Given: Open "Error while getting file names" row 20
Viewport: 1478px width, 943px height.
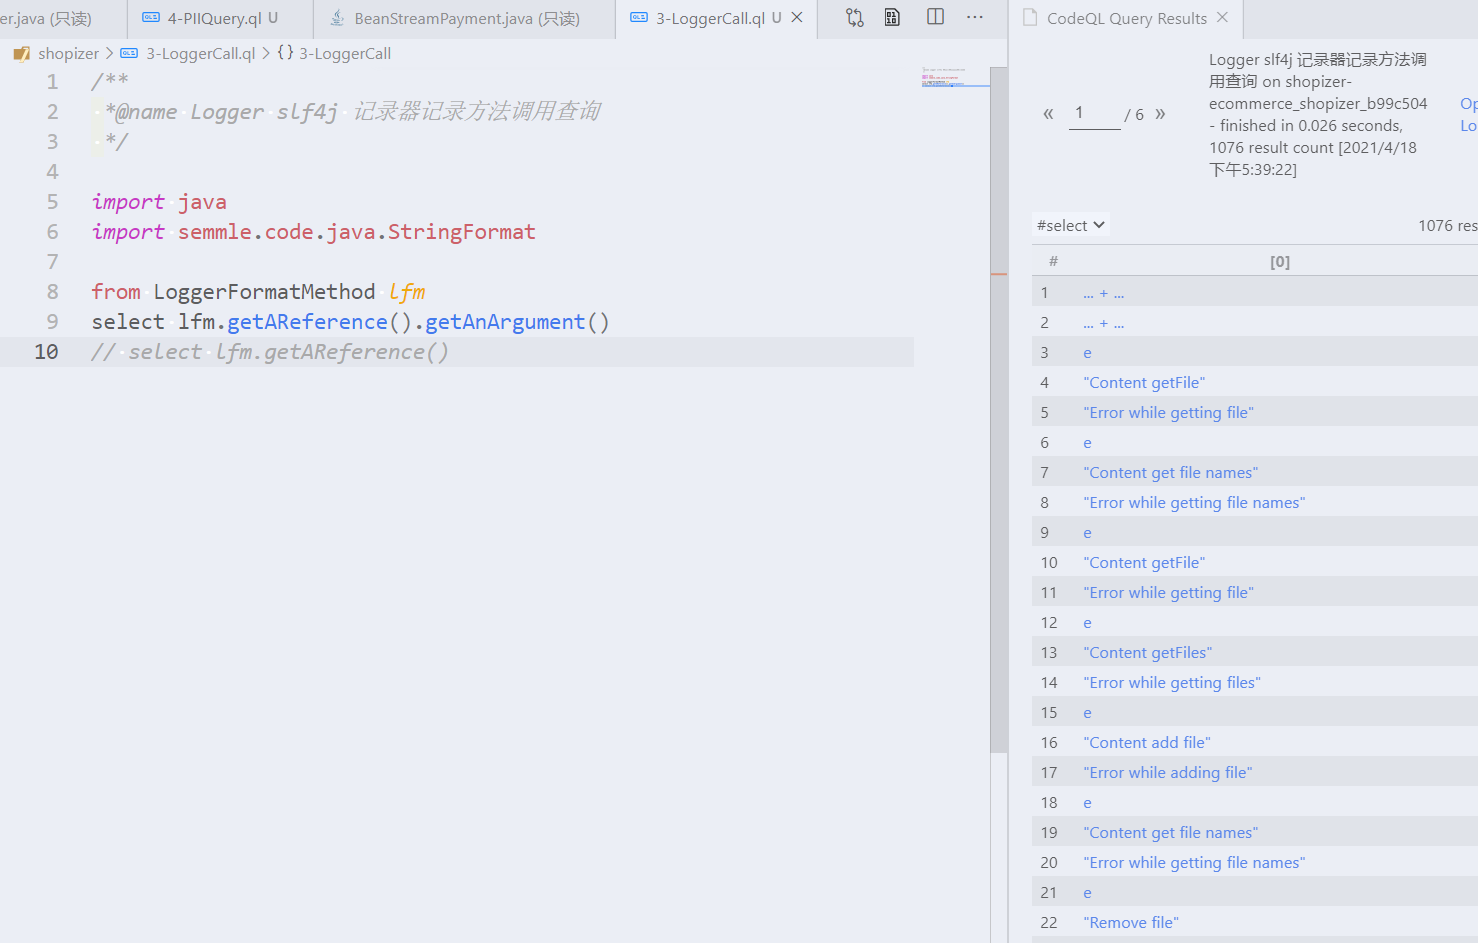Looking at the screenshot, I should click(x=1194, y=863).
